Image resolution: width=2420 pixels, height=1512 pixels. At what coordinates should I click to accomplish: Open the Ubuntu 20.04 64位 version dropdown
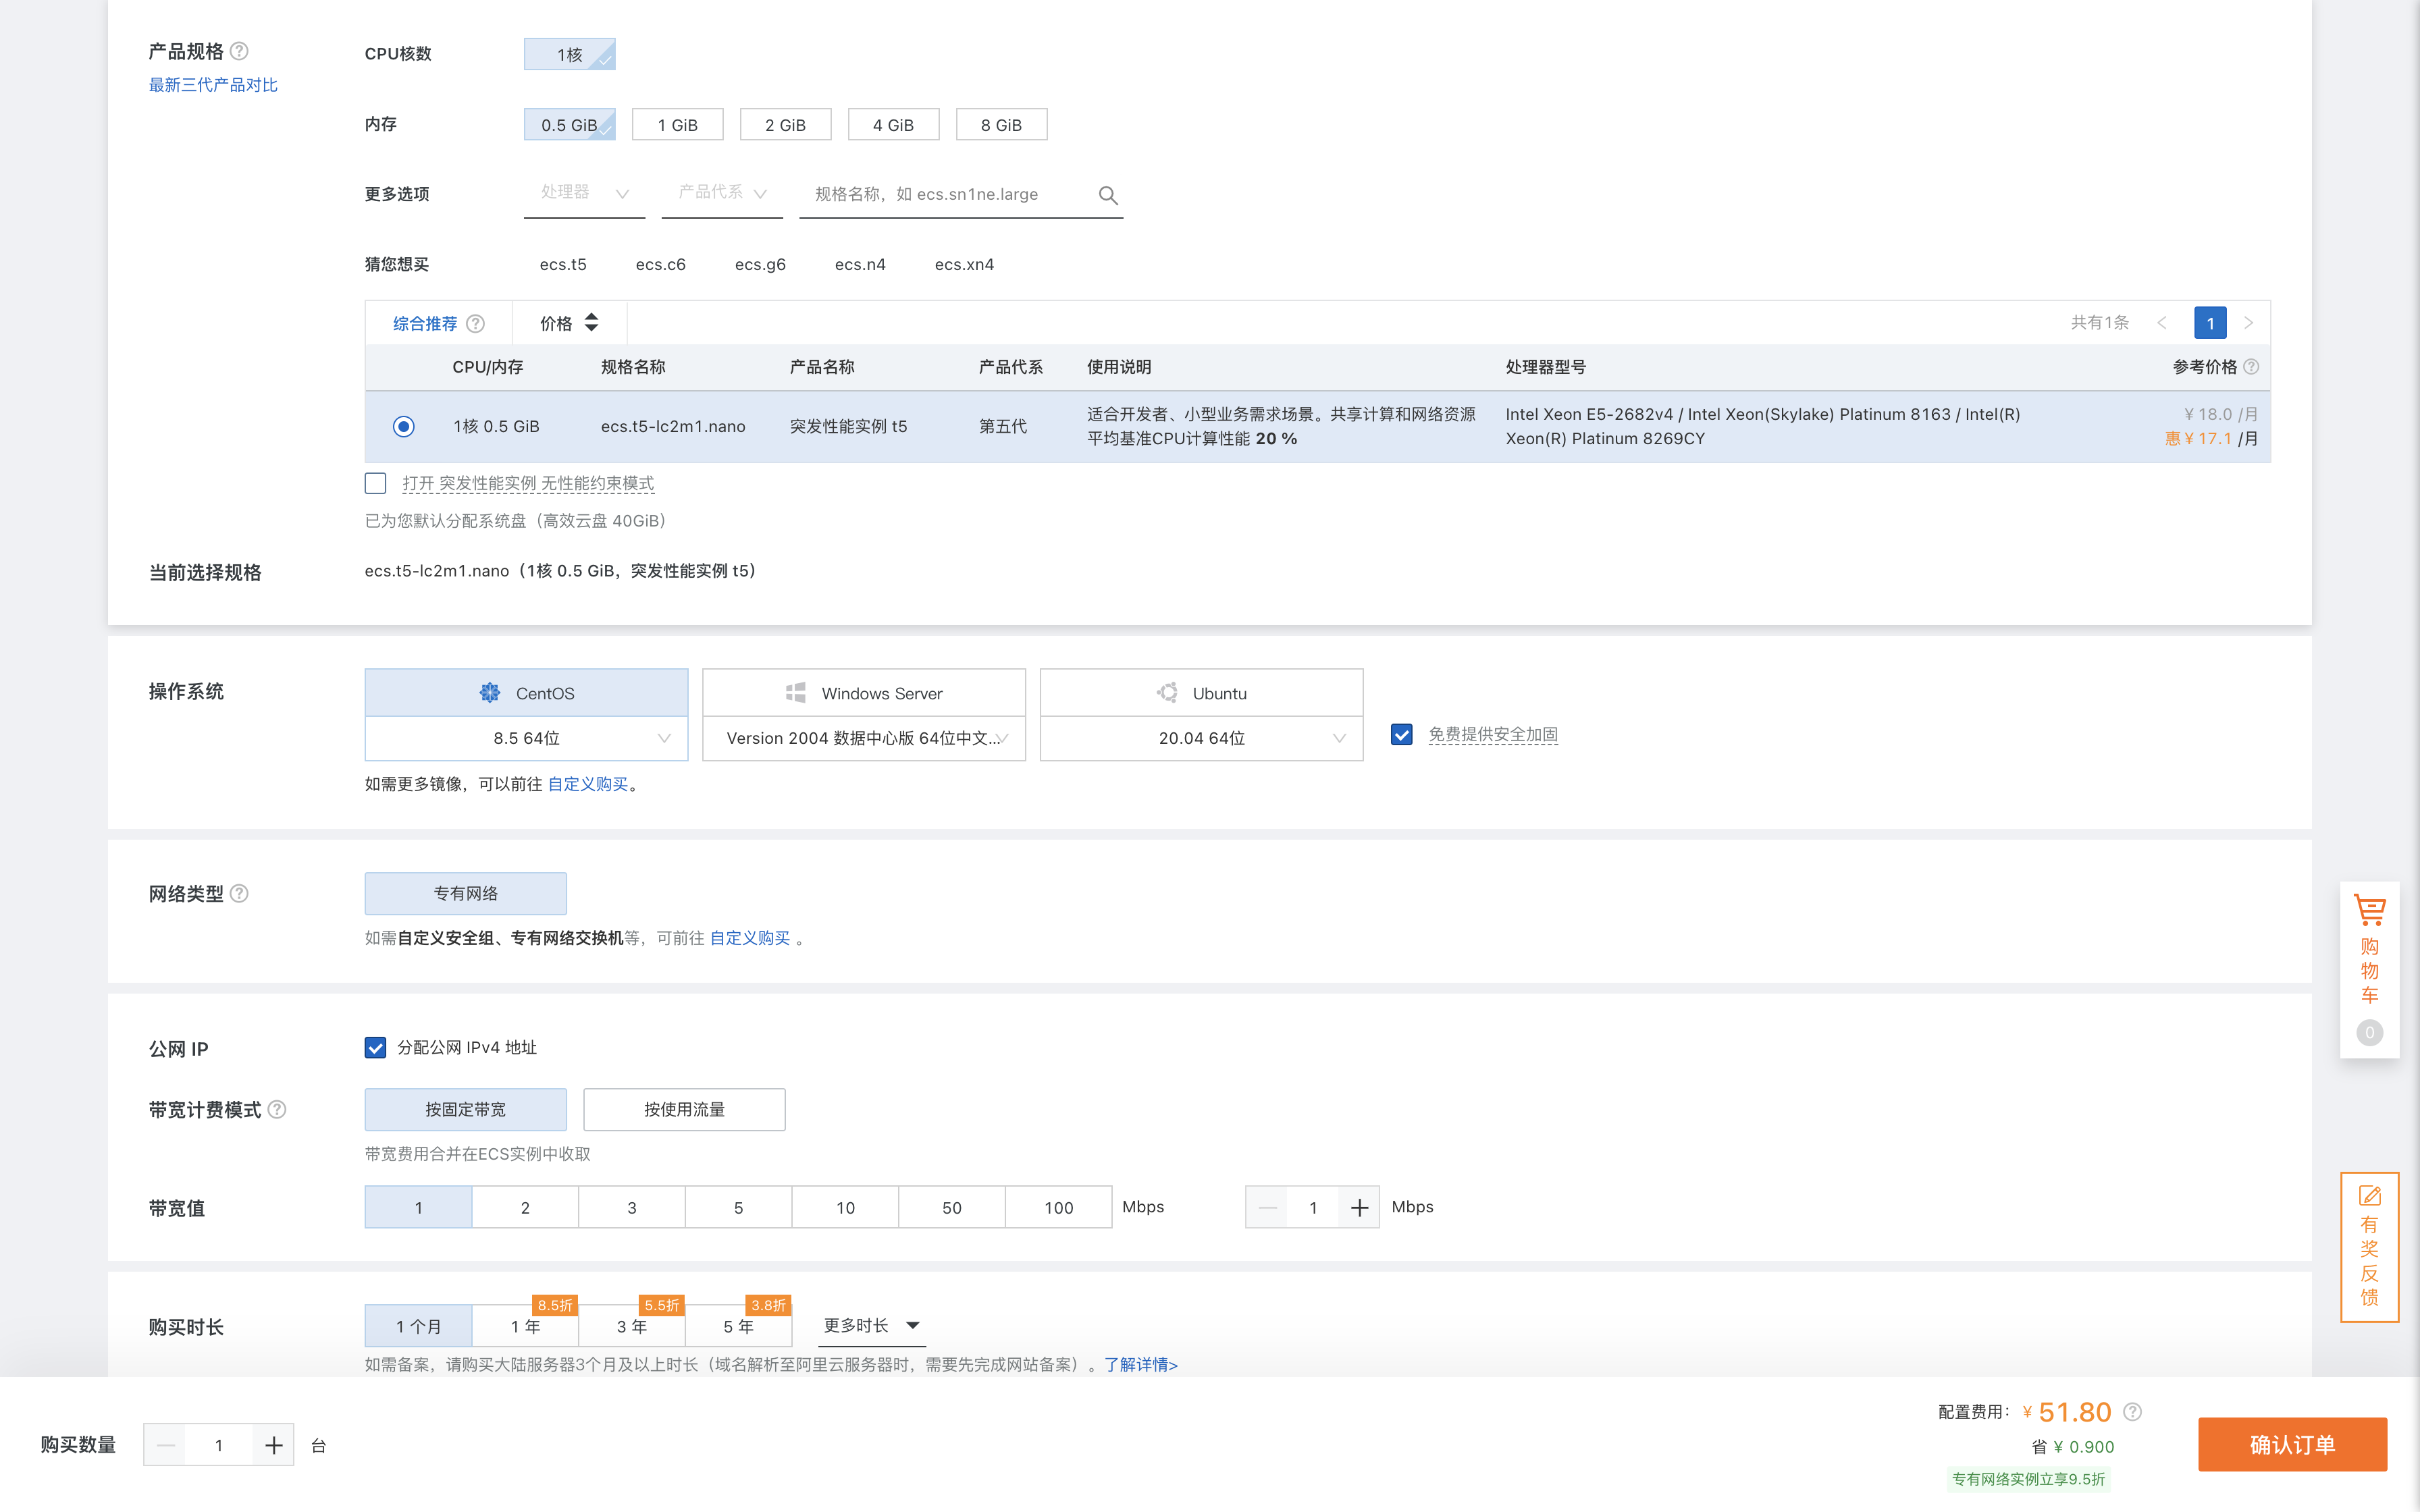point(1201,738)
